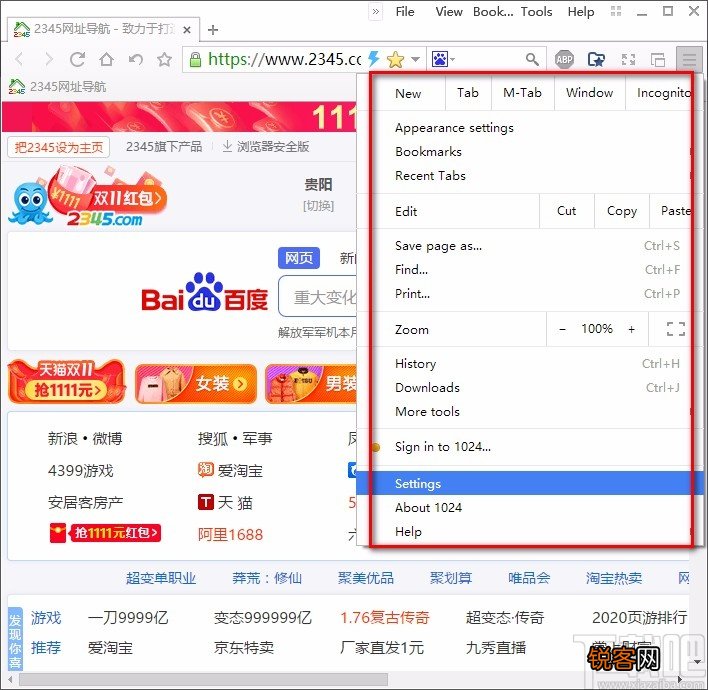Choose Window in the New row
This screenshot has width=708, height=690.
pos(589,93)
